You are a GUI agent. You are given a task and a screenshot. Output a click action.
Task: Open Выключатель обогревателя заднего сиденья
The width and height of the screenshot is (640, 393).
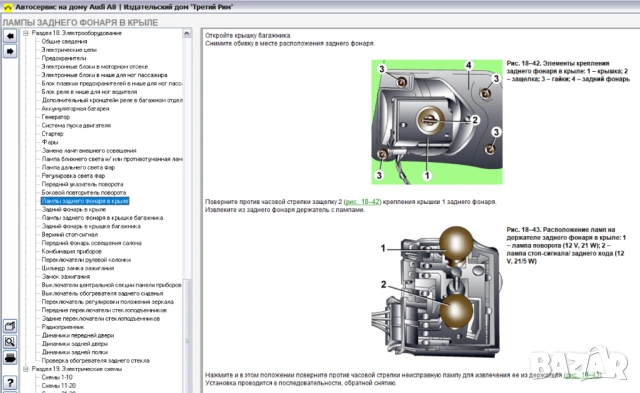coord(102,293)
